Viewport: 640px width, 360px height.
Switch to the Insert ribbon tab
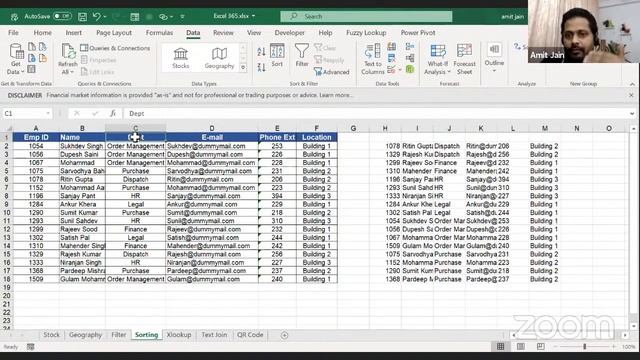[x=73, y=33]
